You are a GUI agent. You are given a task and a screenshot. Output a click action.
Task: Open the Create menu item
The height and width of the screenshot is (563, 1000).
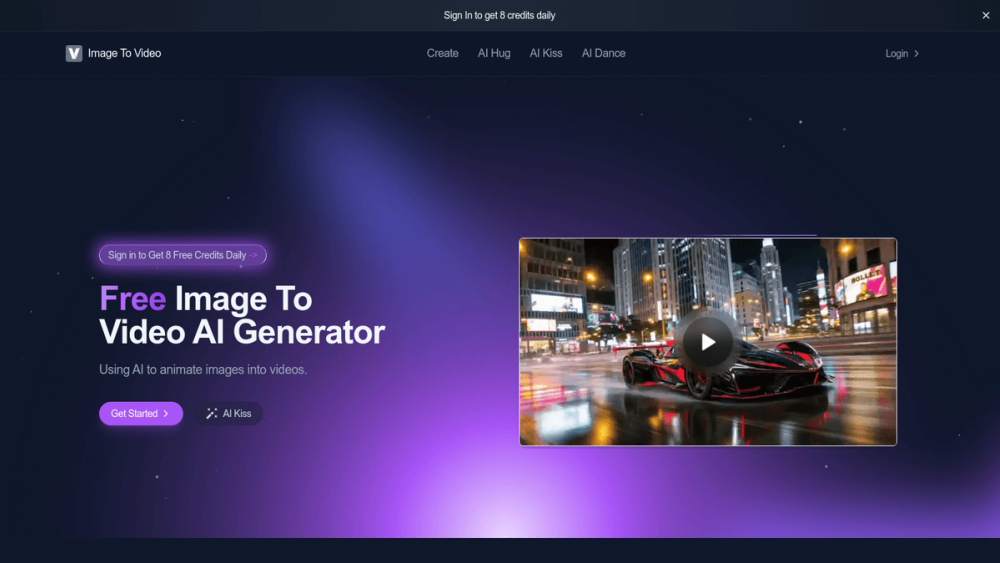(443, 54)
